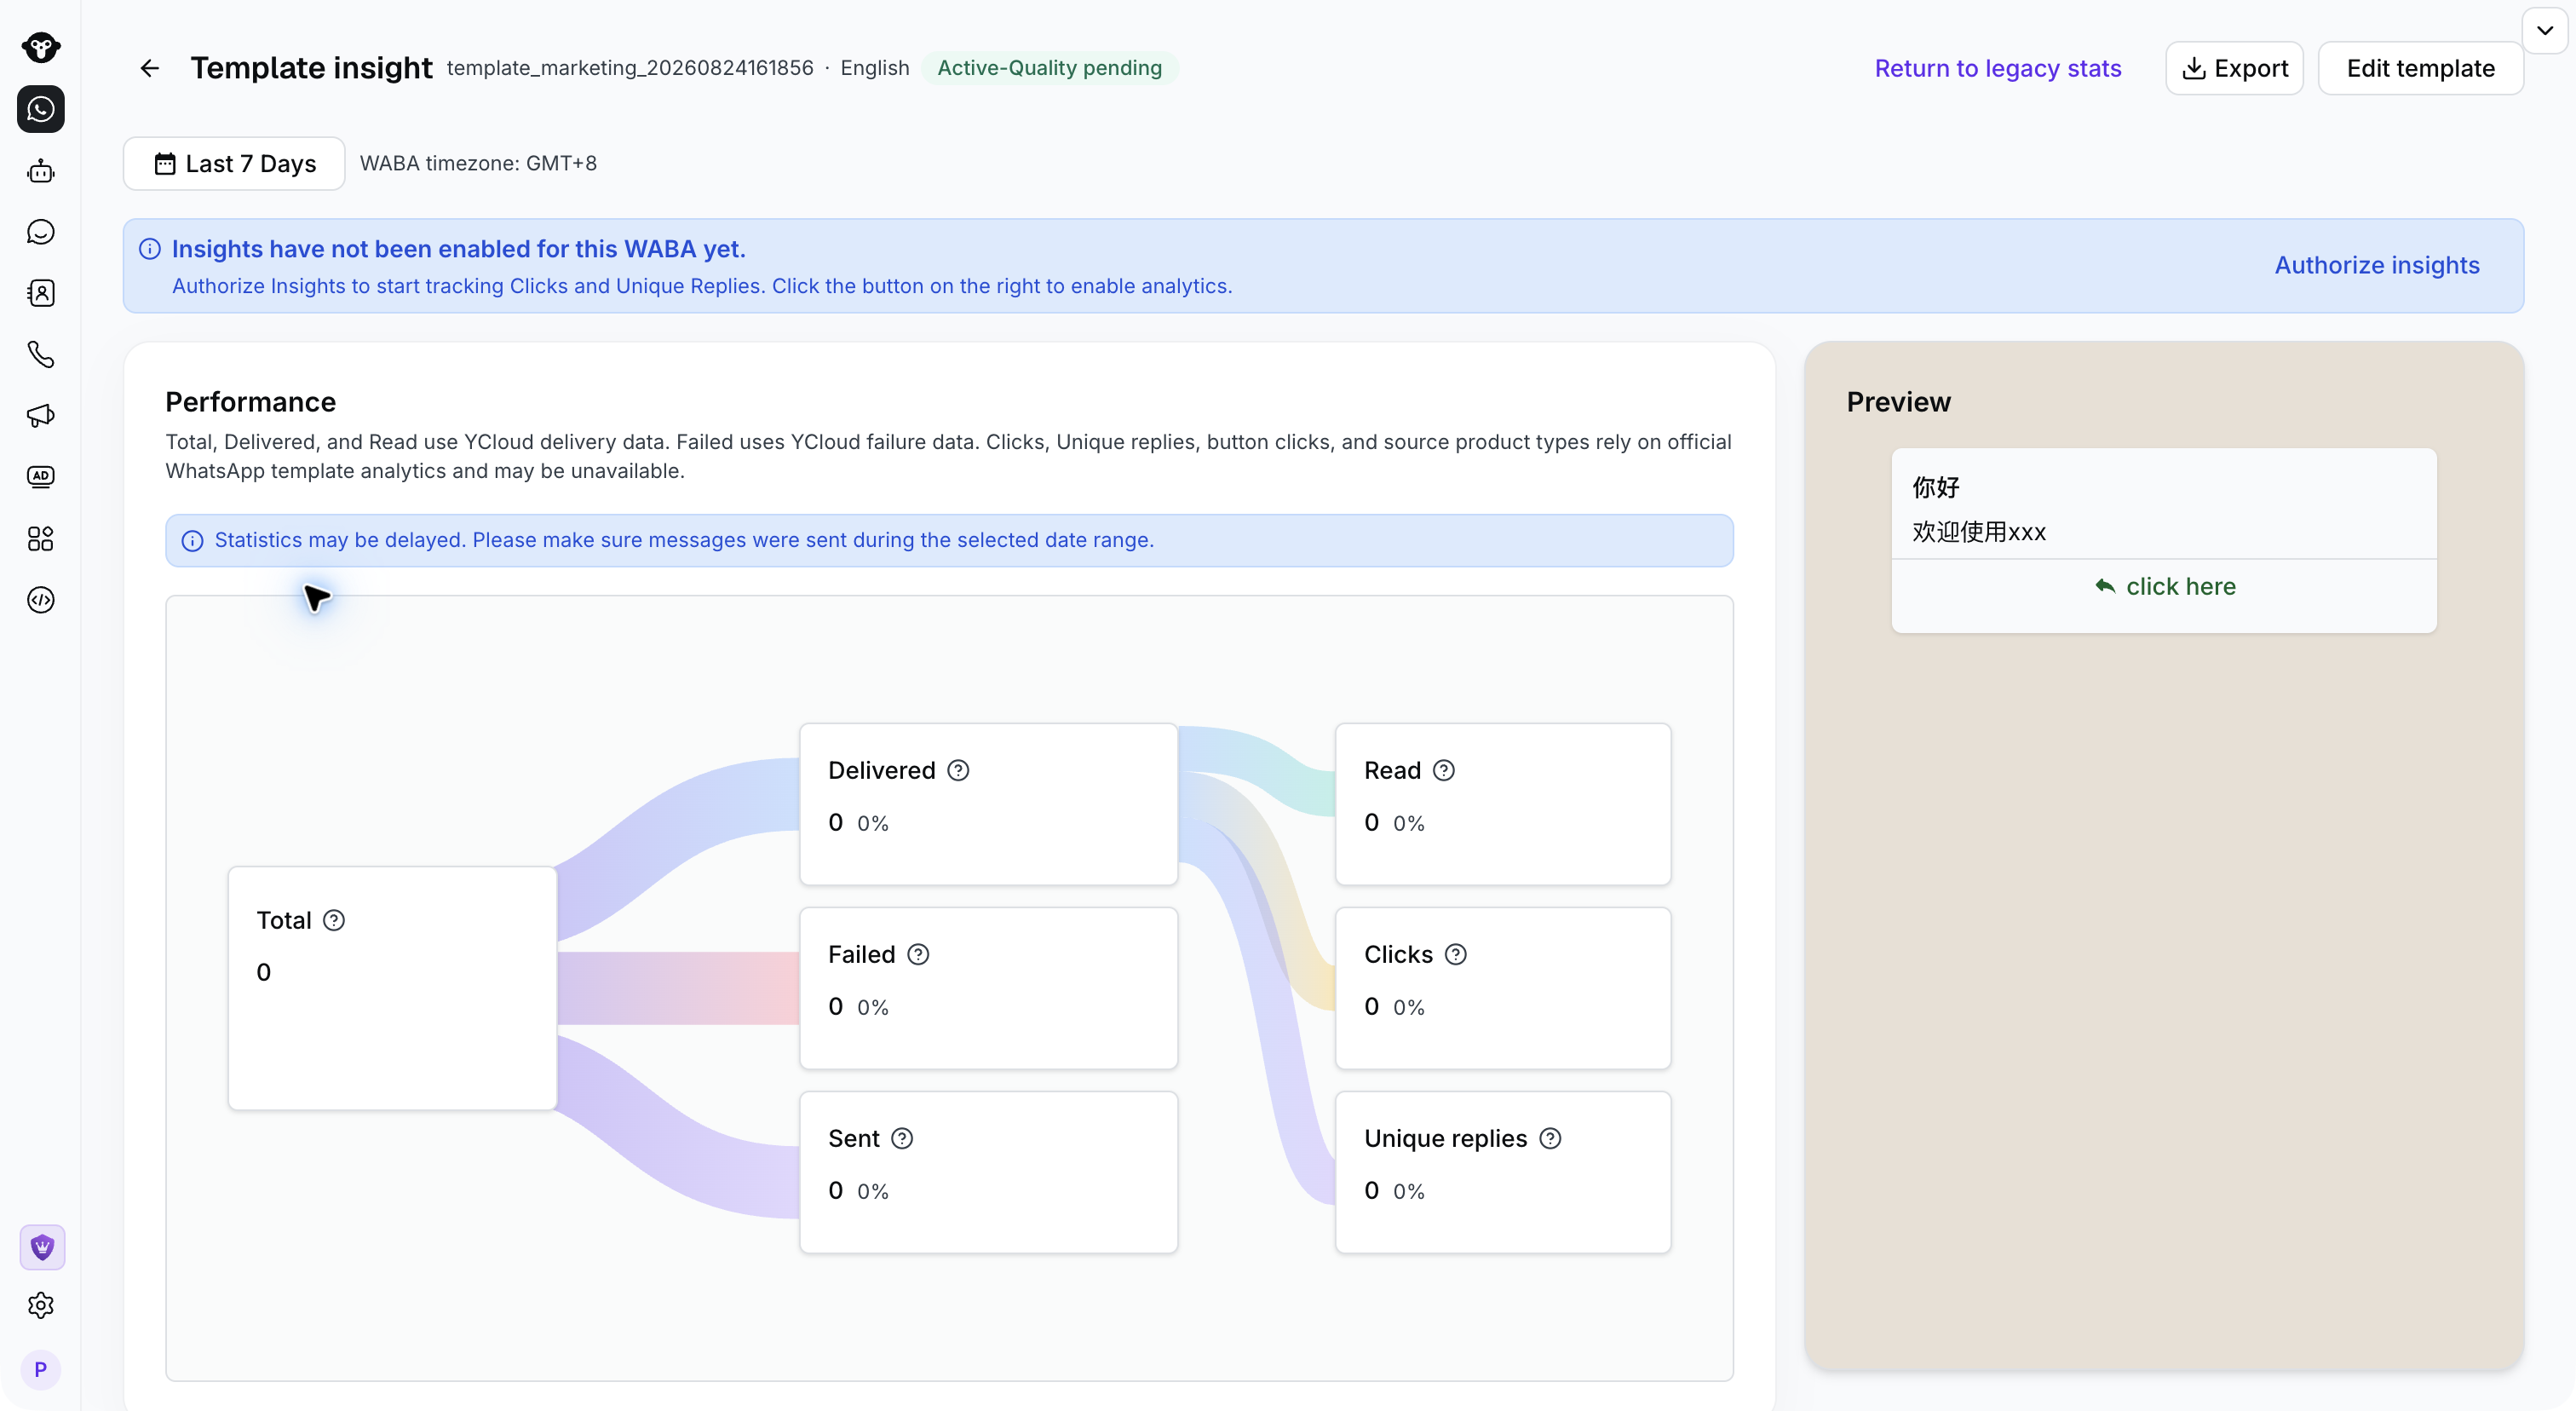
Task: Click the Preview heading
Action: click(1898, 402)
